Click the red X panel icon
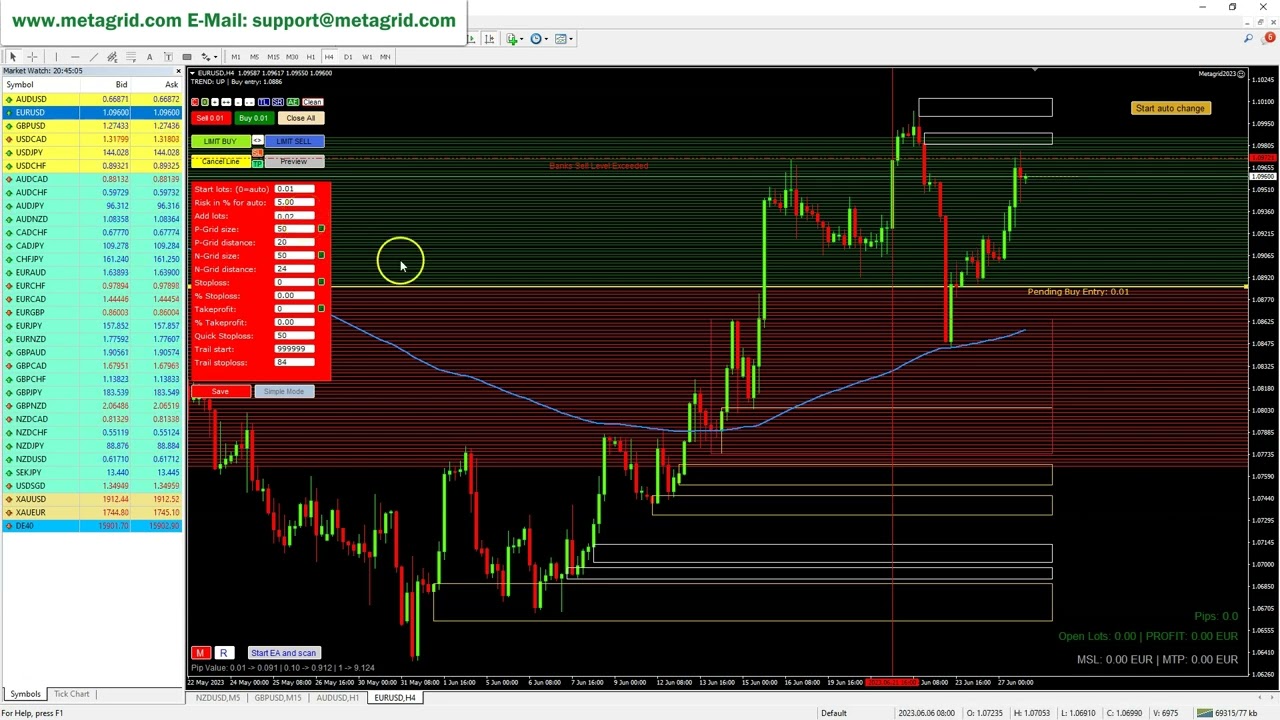 pyautogui.click(x=195, y=102)
